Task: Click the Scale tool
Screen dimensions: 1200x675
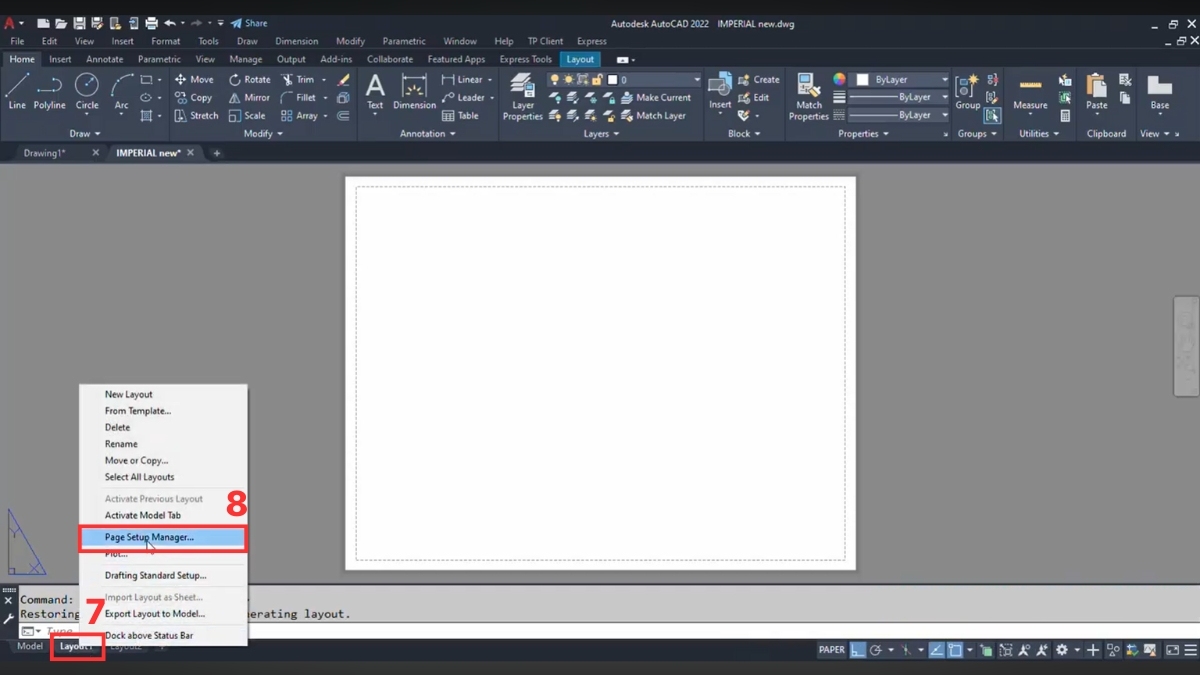Action: pos(247,115)
